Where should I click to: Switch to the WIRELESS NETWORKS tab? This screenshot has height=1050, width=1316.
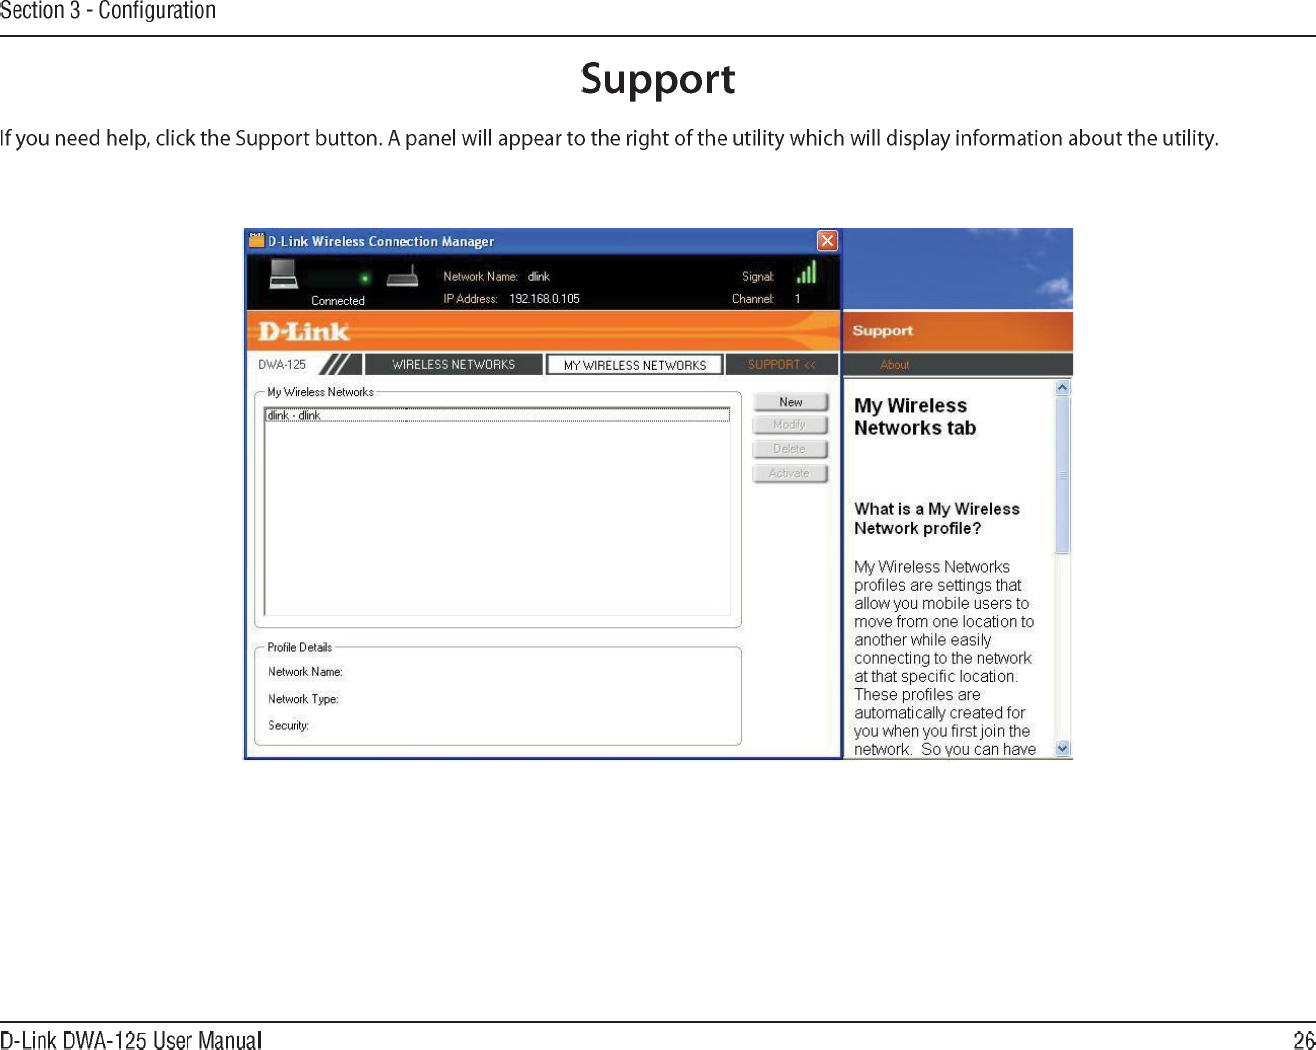pyautogui.click(x=453, y=365)
